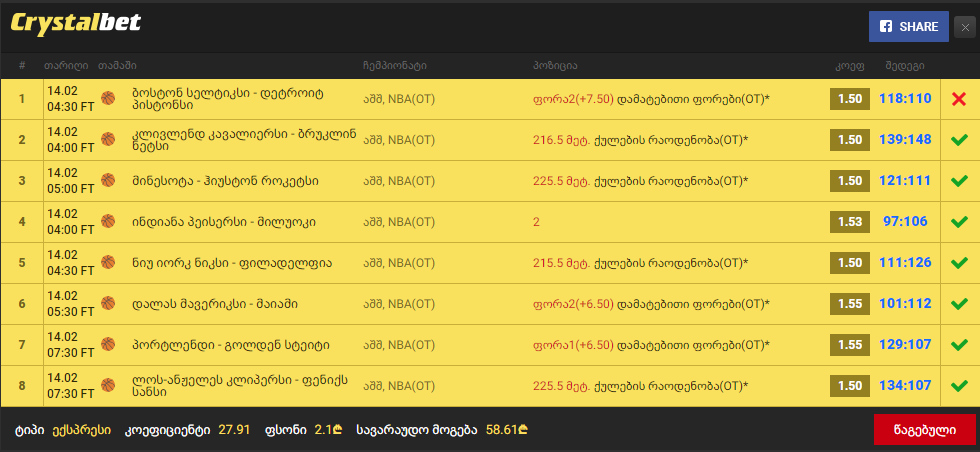Click the 139:148 score result
This screenshot has width=980, height=452.
[905, 139]
